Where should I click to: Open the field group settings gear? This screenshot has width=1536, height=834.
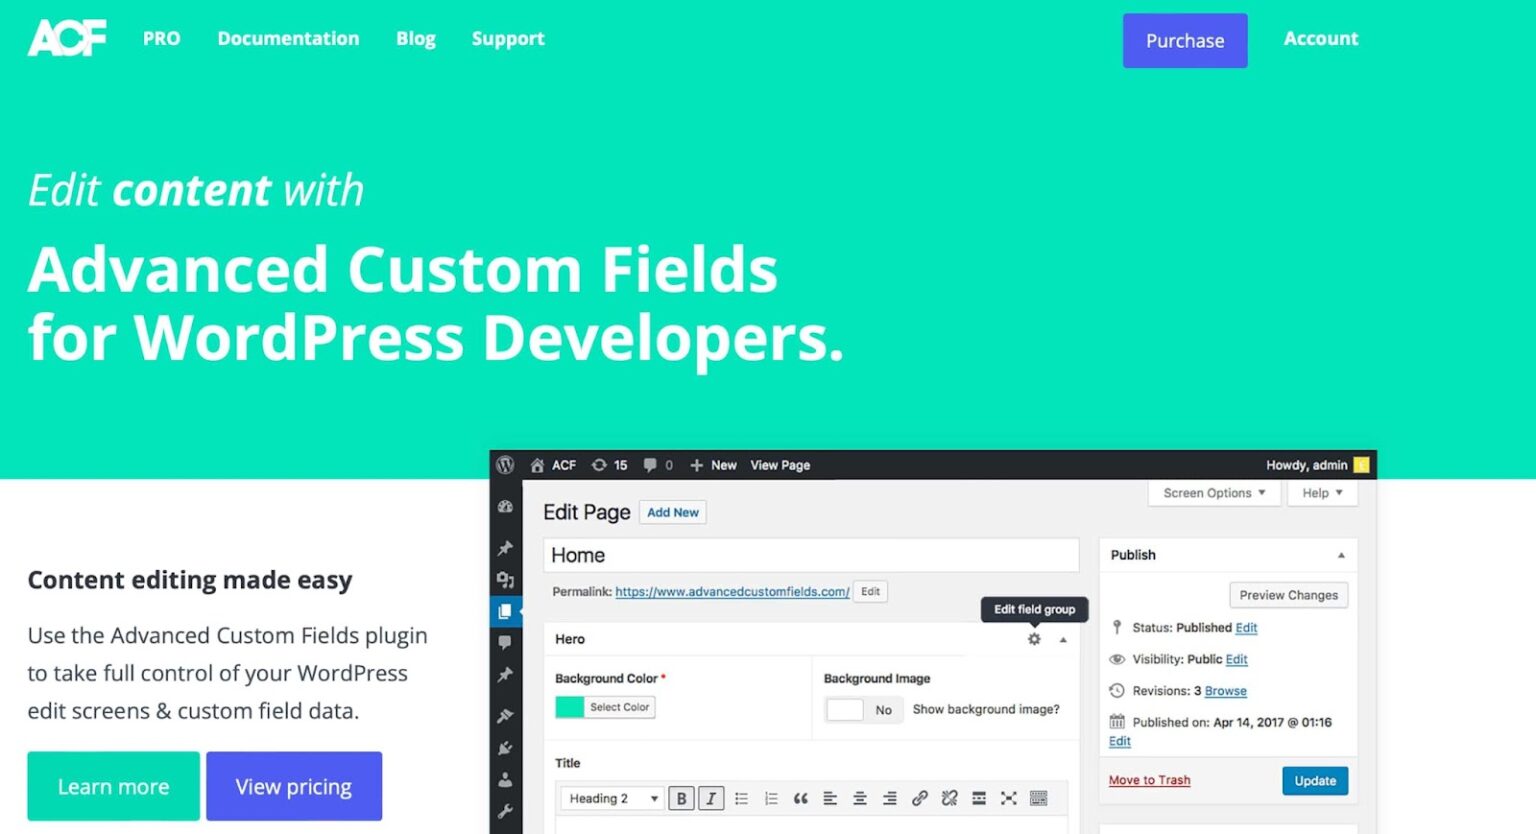tap(1035, 638)
